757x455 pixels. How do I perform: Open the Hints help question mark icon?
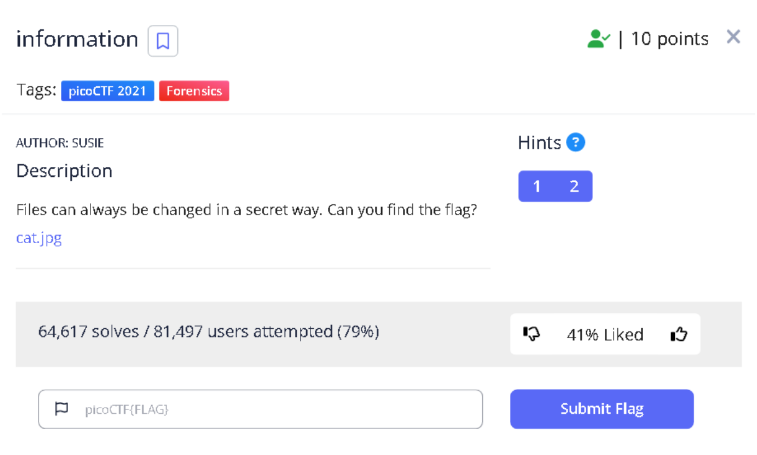[575, 142]
